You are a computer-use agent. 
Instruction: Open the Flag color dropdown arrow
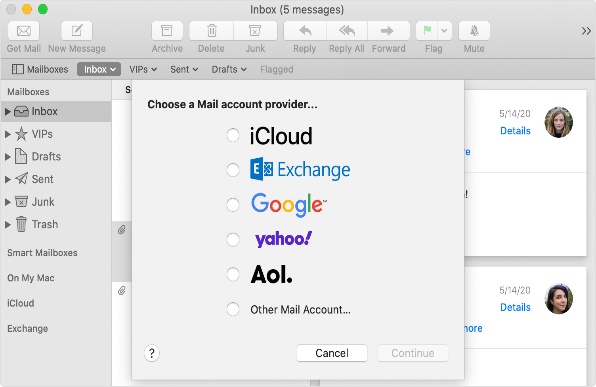(x=444, y=31)
